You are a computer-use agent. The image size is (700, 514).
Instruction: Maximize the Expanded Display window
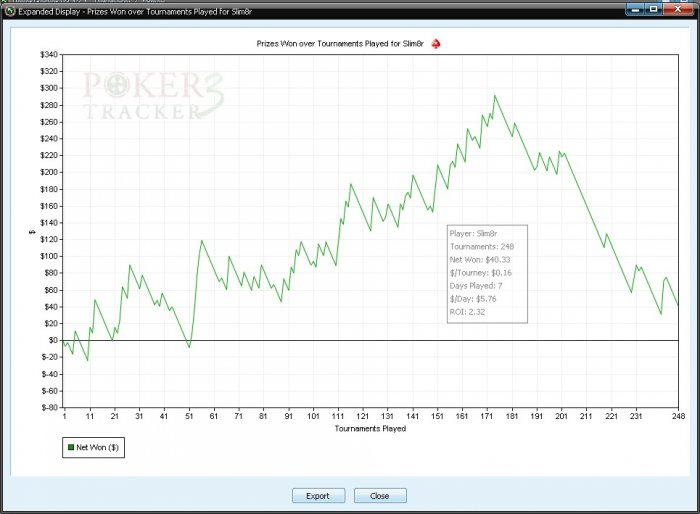click(653, 8)
